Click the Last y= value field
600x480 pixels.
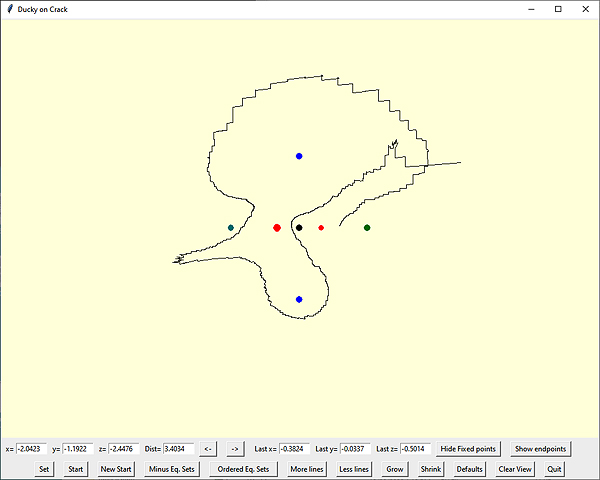tap(355, 449)
